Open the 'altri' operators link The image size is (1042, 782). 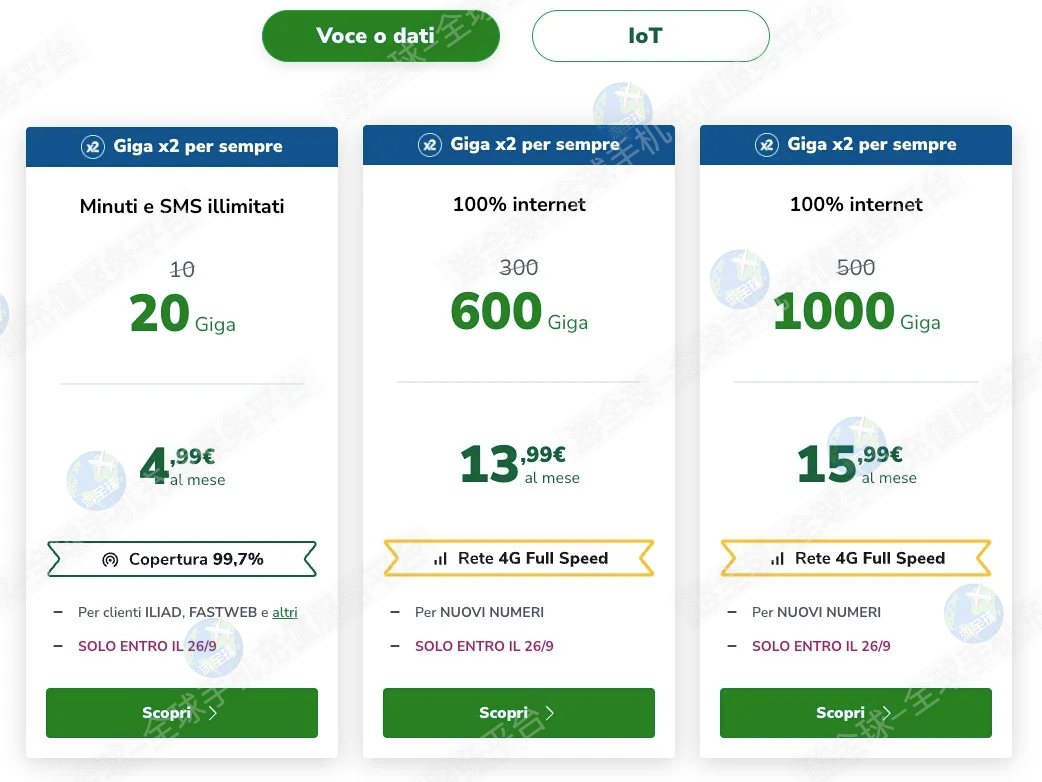coord(285,612)
